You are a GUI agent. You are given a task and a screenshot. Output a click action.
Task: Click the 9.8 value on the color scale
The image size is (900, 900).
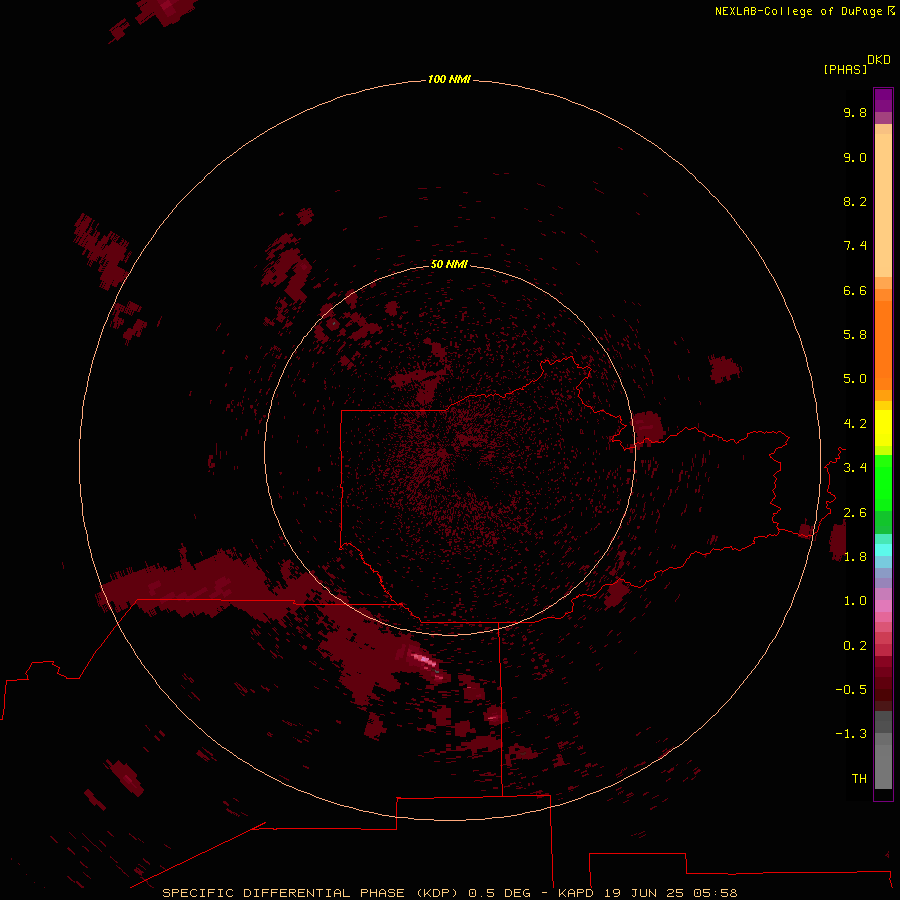pos(855,112)
